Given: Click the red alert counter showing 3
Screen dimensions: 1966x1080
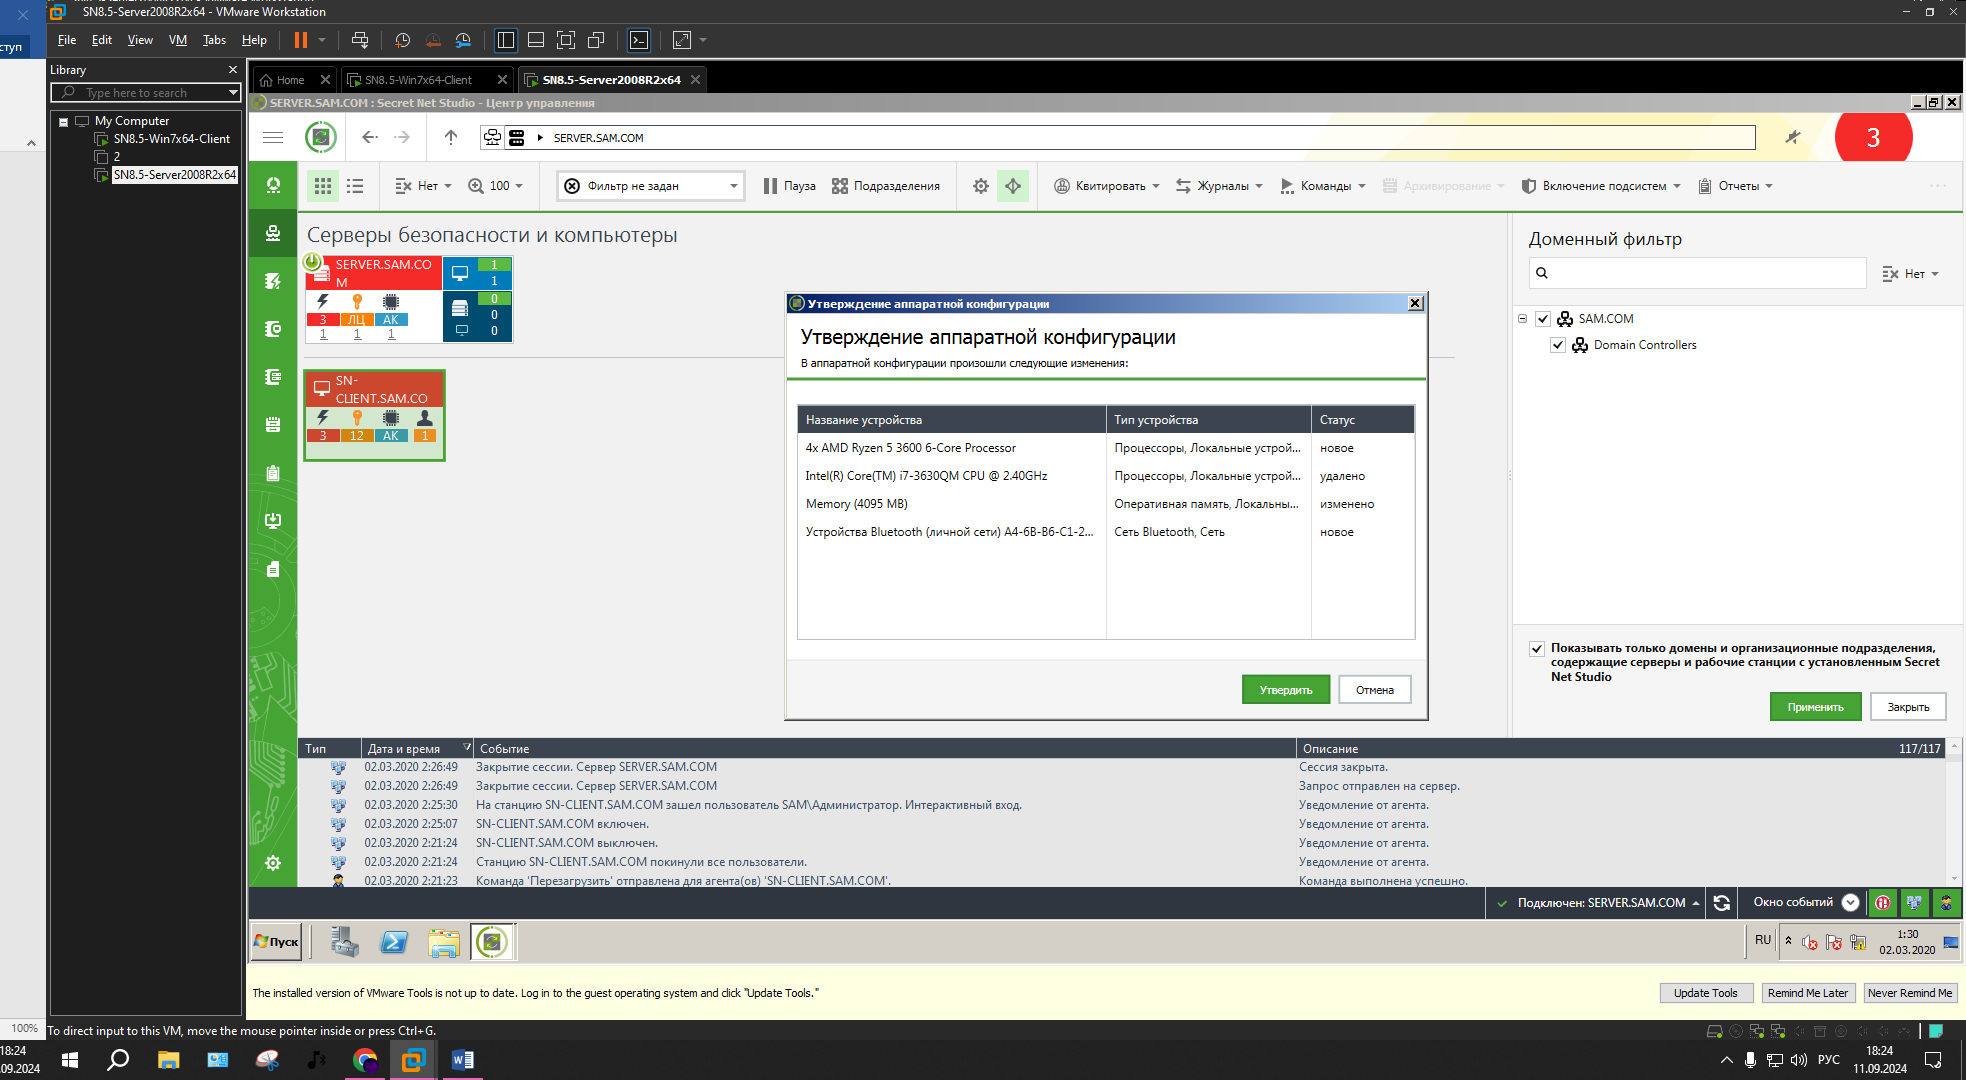Looking at the screenshot, I should (x=1873, y=137).
